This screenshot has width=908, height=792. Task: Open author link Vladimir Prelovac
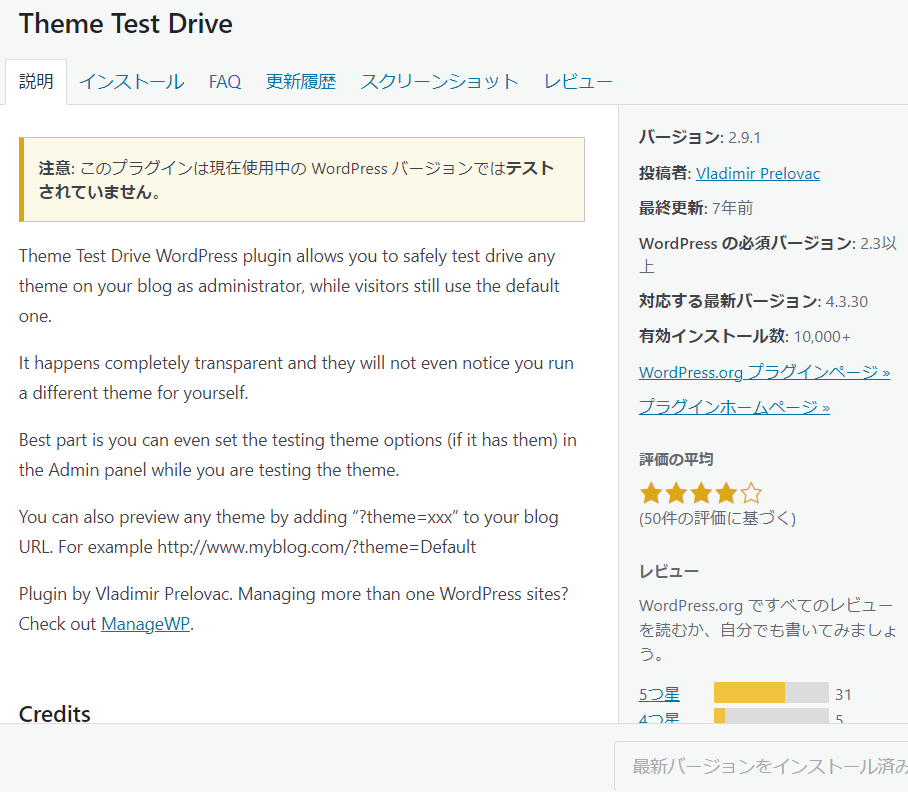[x=757, y=173]
